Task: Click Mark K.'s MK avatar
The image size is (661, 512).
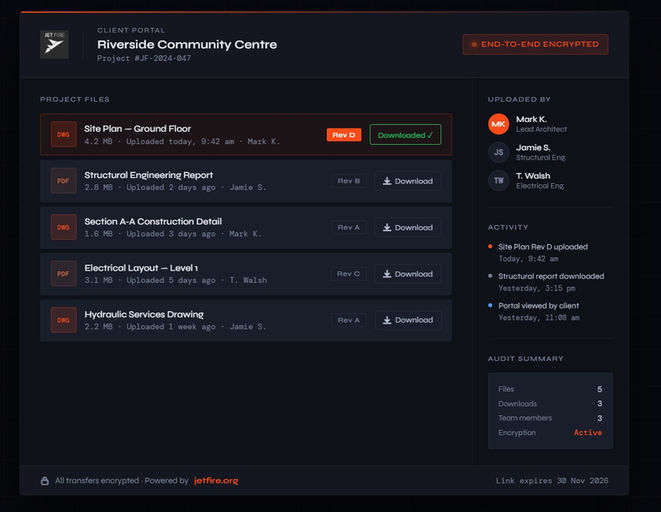Action: (498, 124)
